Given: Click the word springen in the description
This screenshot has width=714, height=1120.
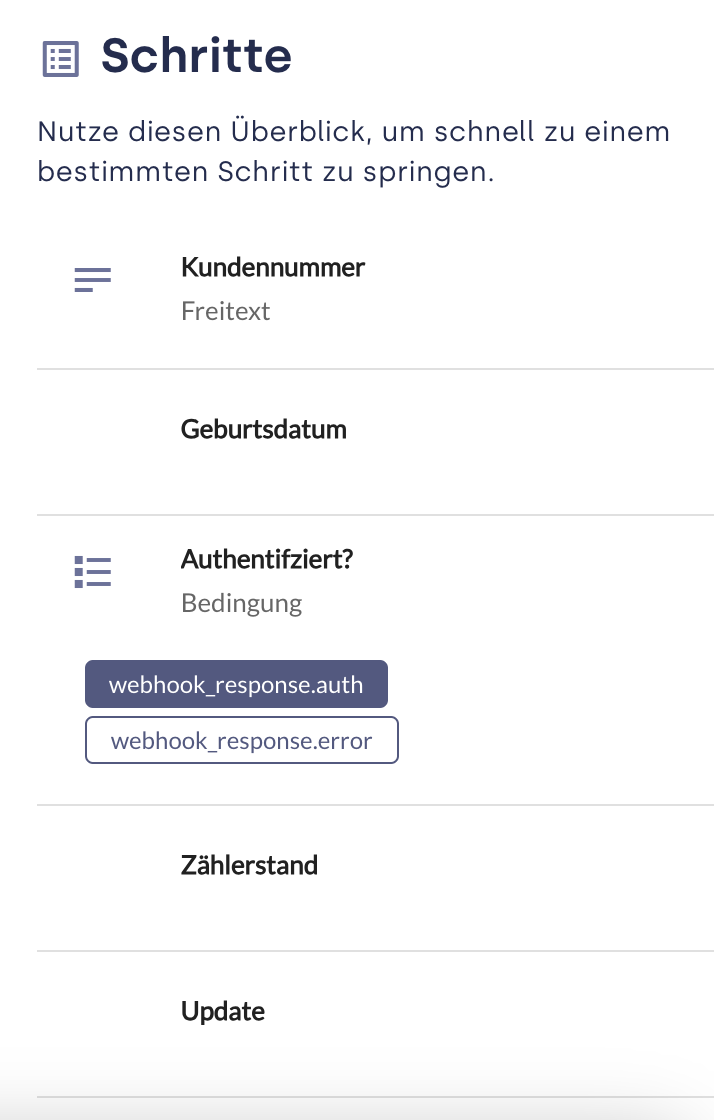Looking at the screenshot, I should coord(428,173).
